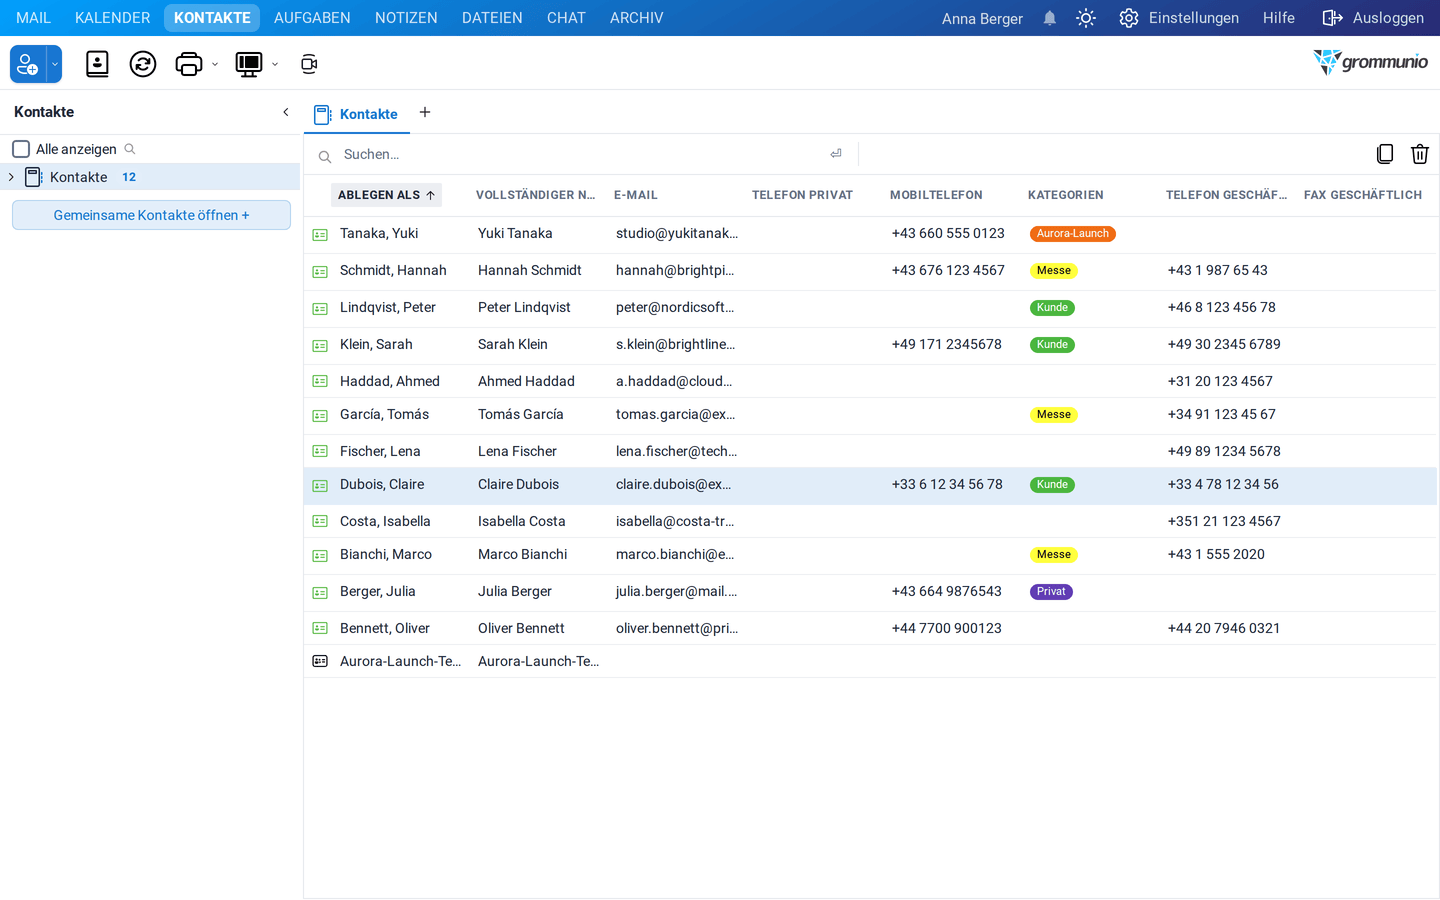Click the Hilfe link
This screenshot has height=900, width=1440.
click(1279, 18)
